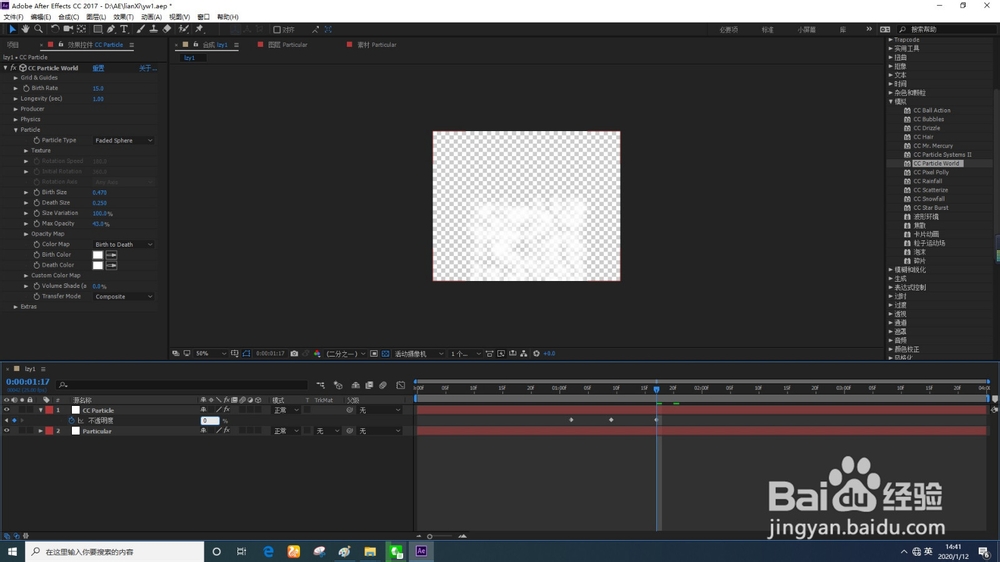Select the Type text tool
Screen dimensions: 1000x562
(124, 29)
